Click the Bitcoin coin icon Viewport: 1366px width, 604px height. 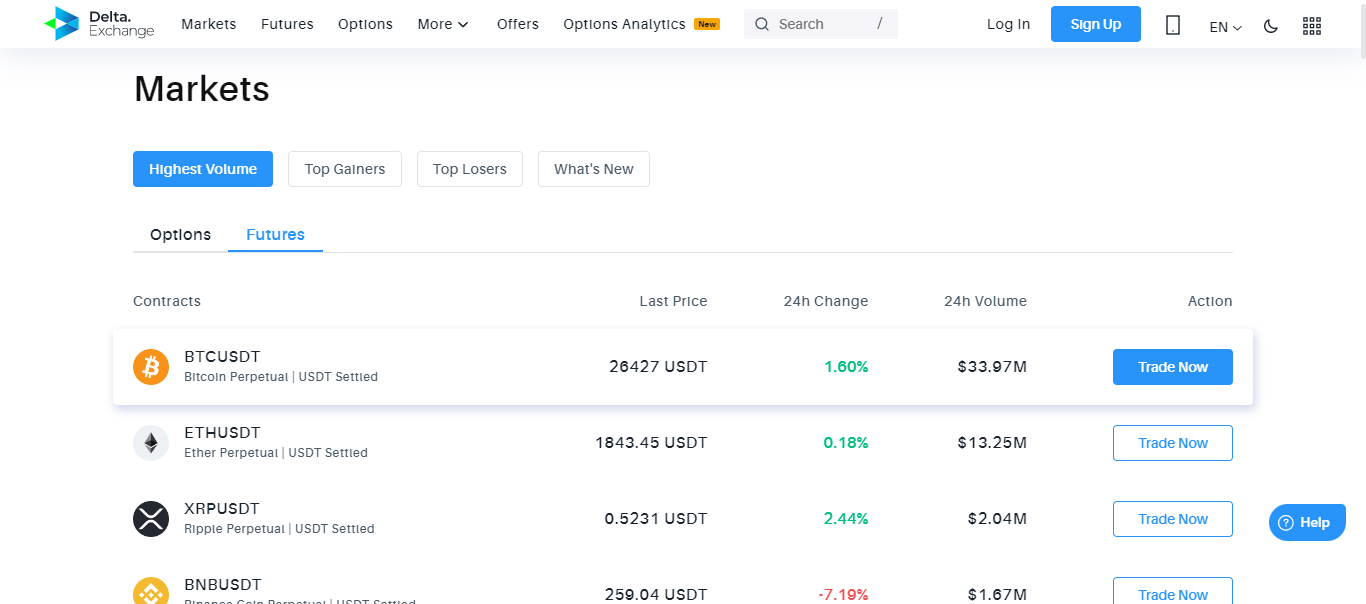tap(151, 367)
